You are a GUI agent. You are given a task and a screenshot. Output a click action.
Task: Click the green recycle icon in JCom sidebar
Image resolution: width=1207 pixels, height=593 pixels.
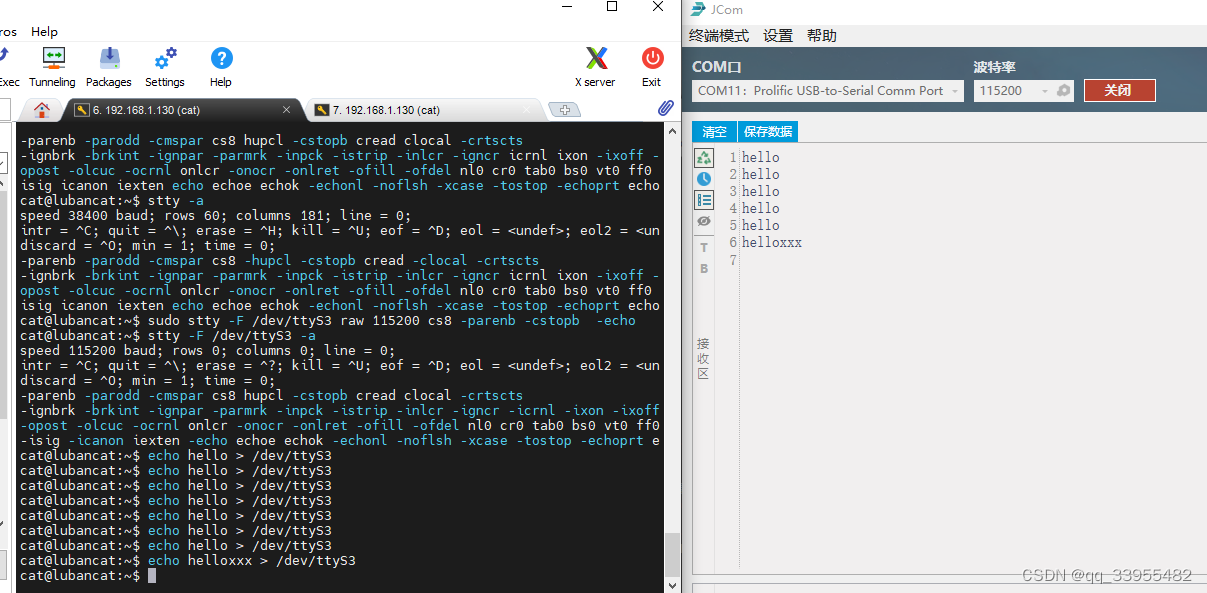click(704, 158)
